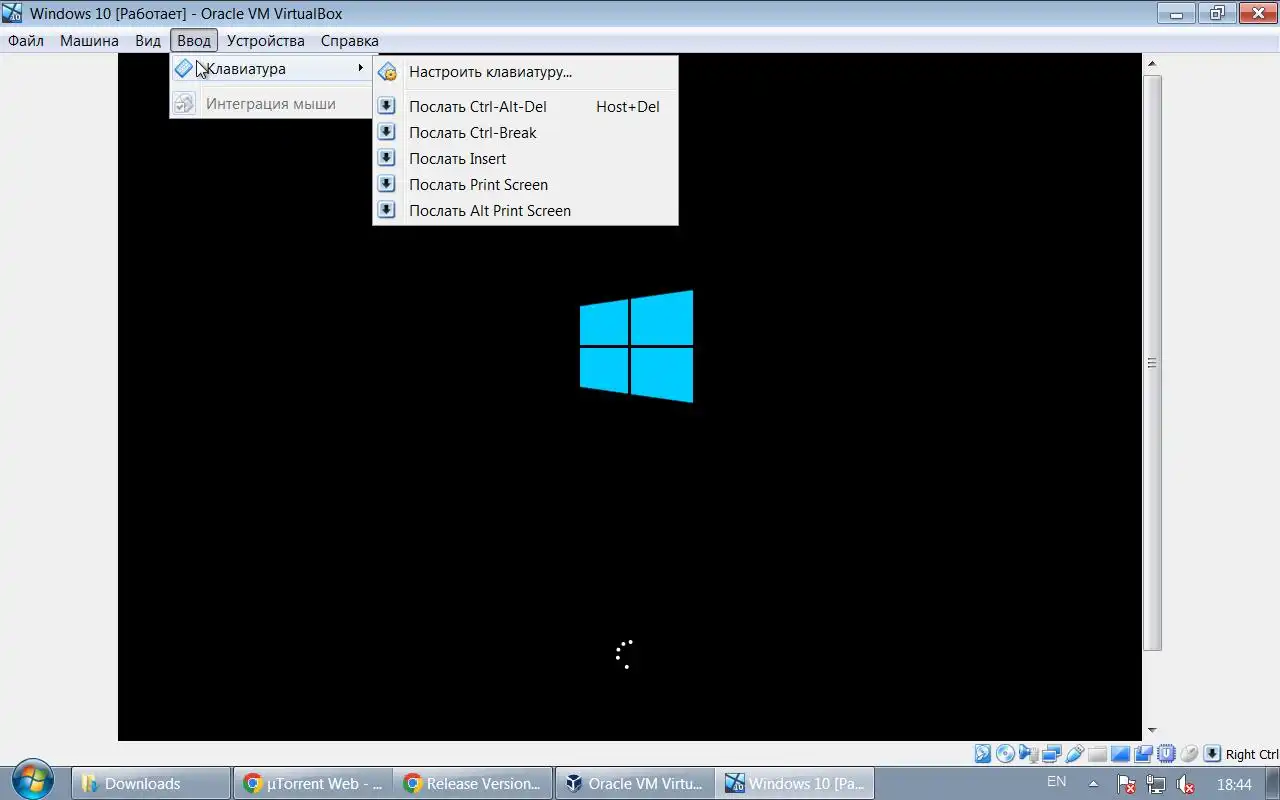Click the vertical scrollbar thumb

tap(1152, 363)
